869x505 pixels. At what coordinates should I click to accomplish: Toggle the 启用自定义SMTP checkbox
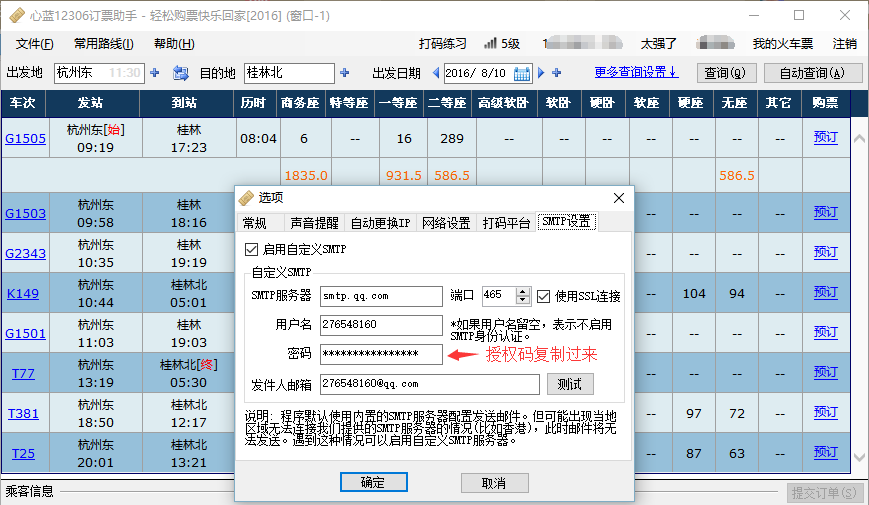pos(251,249)
